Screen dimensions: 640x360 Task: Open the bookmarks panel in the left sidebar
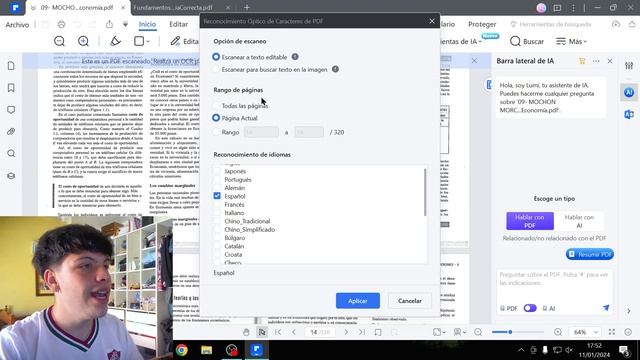[x=11, y=88]
